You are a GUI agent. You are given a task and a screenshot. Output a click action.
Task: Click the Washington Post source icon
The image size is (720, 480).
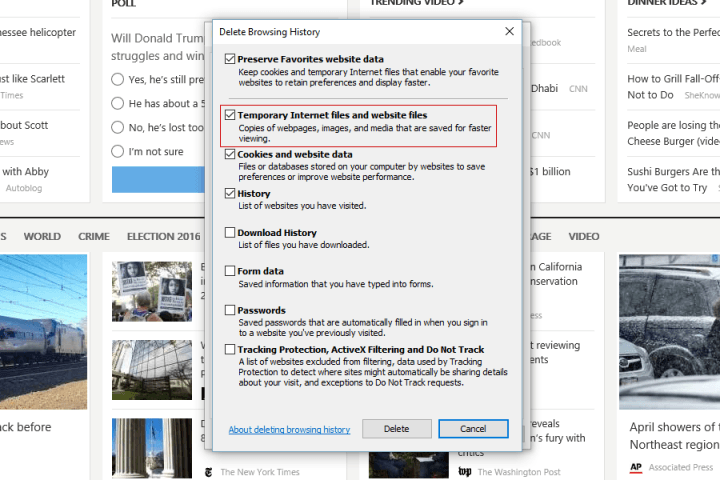[x=465, y=472]
